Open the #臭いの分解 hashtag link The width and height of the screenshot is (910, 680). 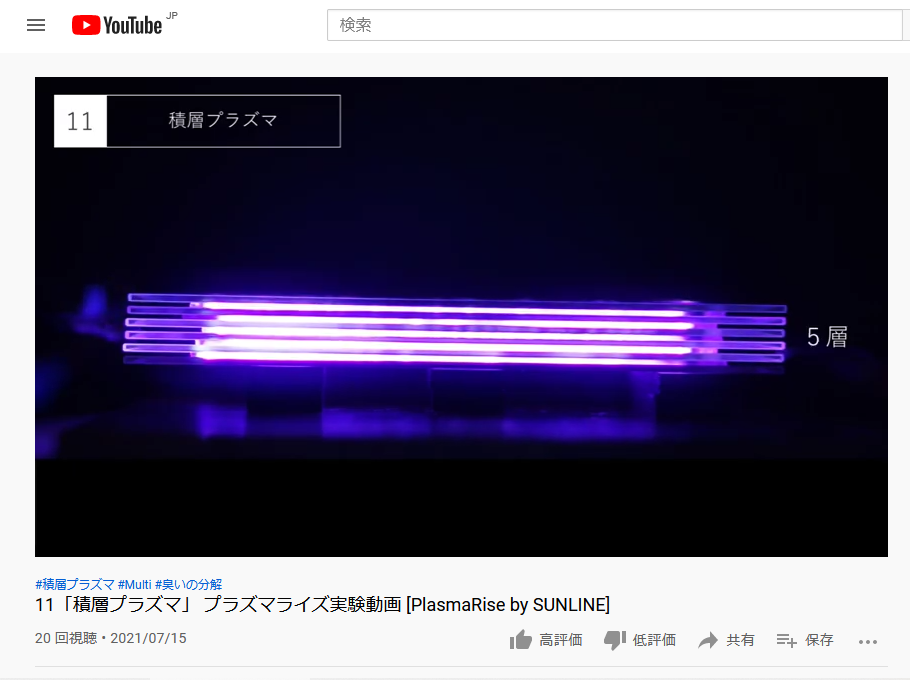pos(189,584)
